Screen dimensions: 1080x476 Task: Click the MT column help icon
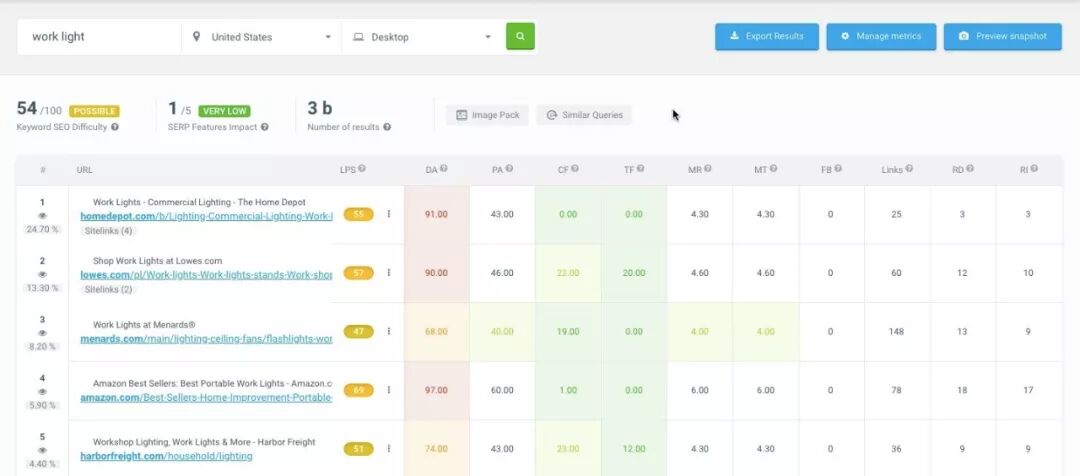coord(773,169)
